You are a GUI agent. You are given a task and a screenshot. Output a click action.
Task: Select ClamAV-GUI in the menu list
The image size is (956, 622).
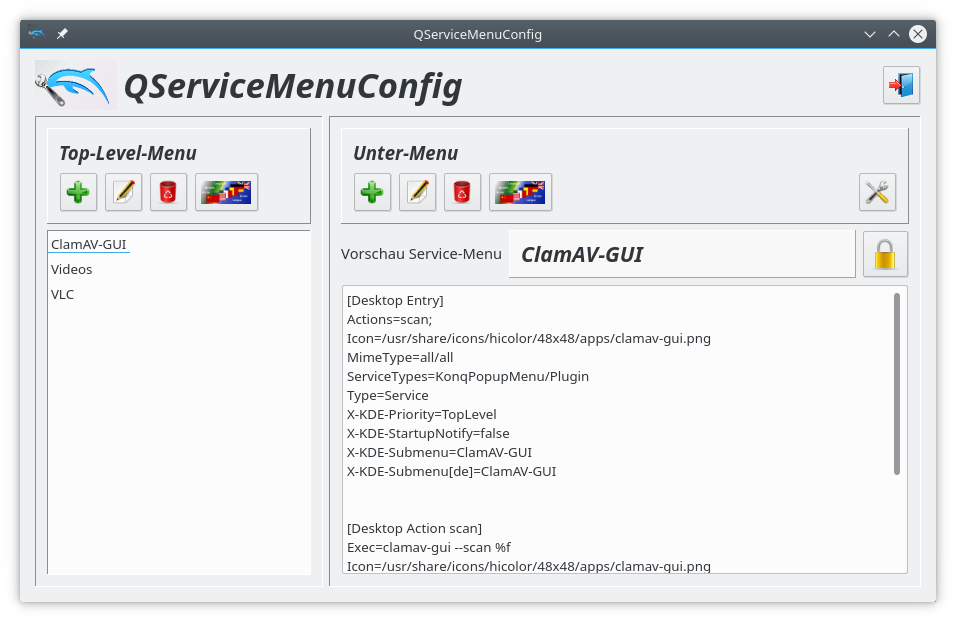pos(88,245)
